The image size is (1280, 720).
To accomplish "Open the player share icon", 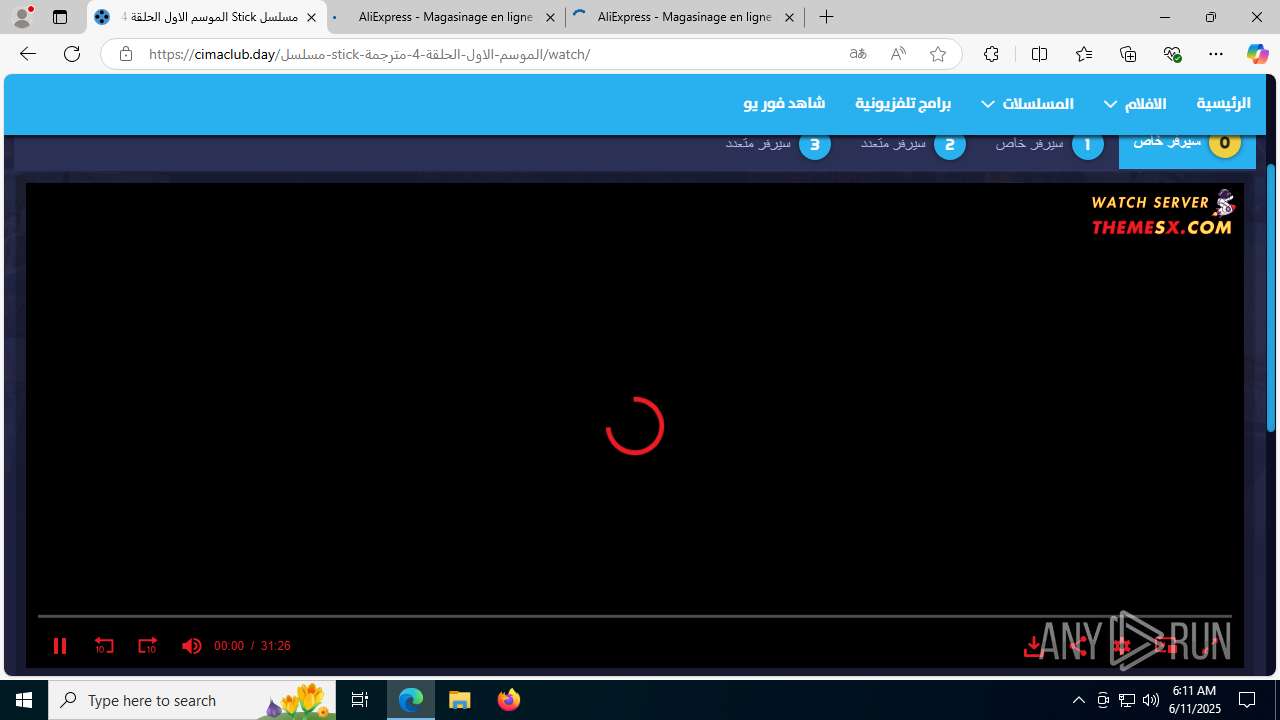I will 1078,647.
